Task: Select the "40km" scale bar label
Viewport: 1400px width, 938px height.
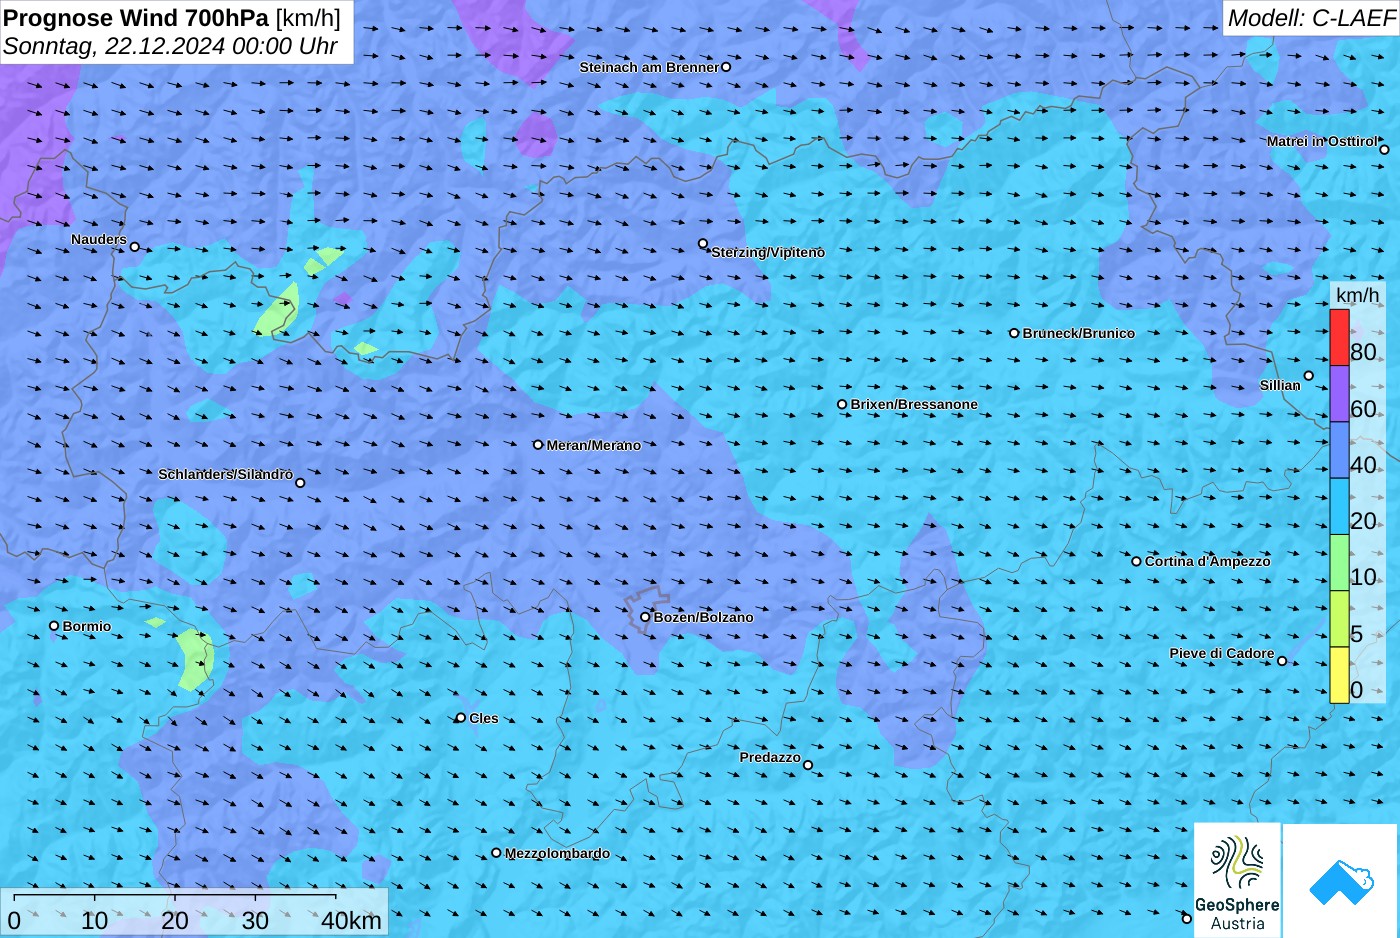Action: click(351, 921)
